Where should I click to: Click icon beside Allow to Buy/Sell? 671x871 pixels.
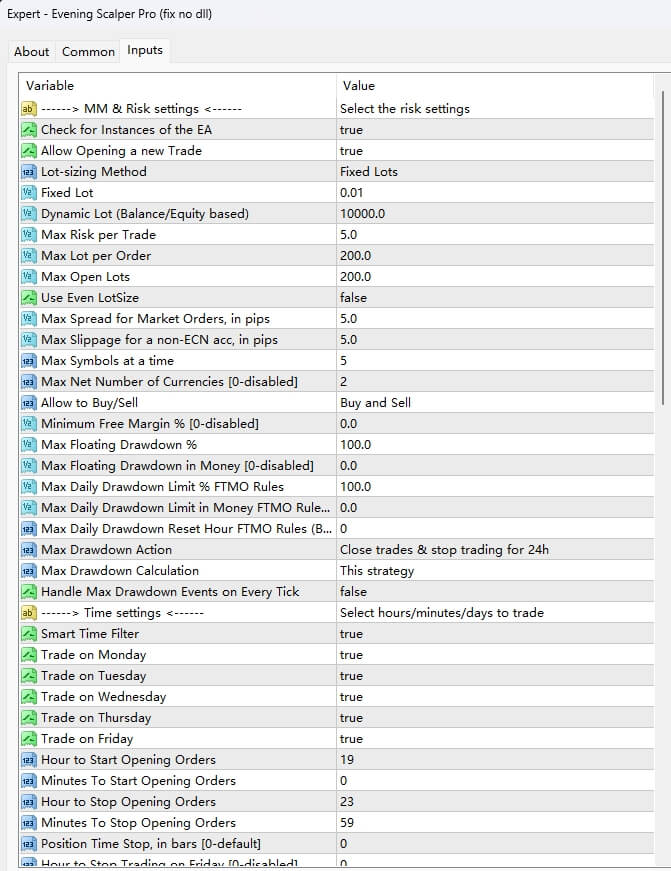(28, 403)
